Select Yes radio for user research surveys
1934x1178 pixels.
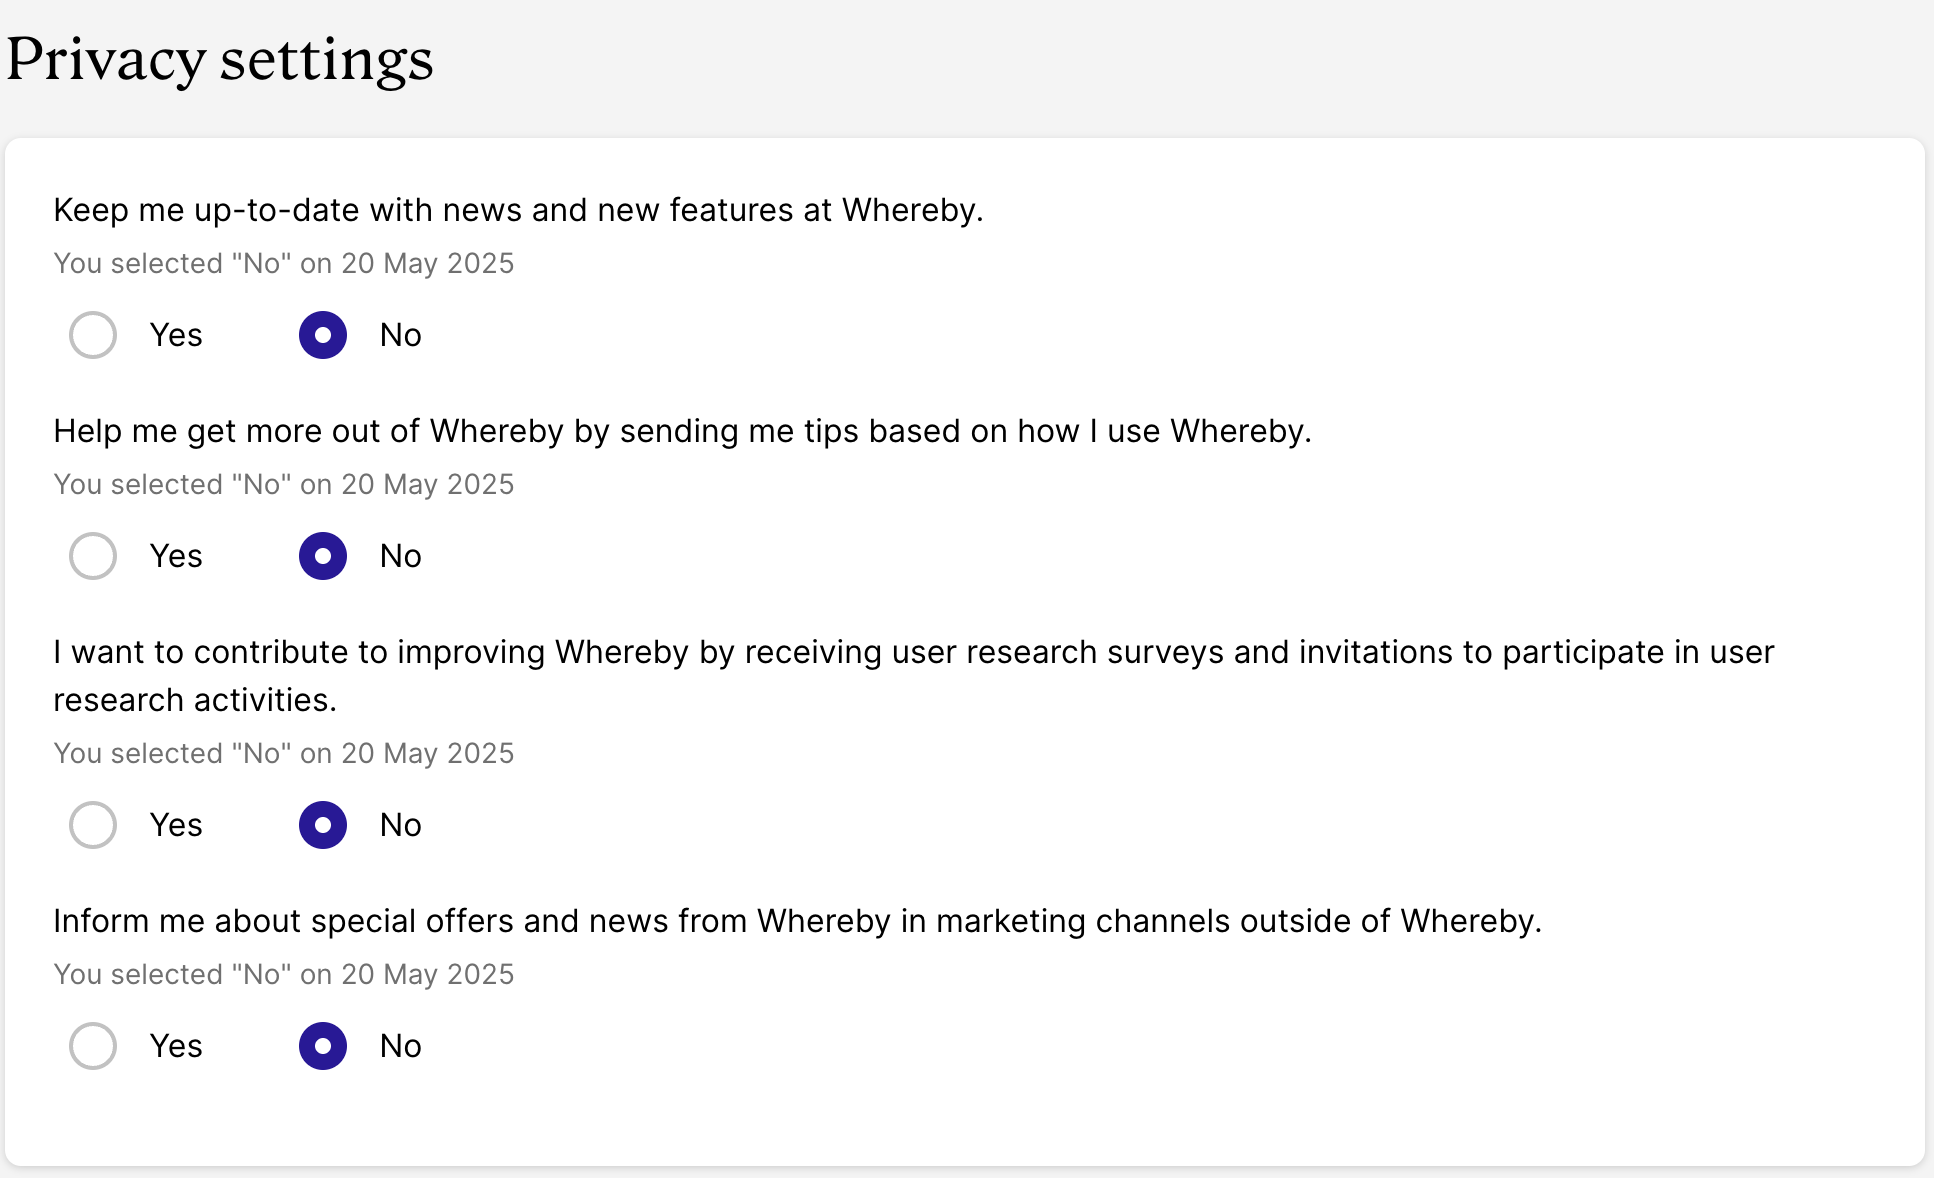click(x=93, y=825)
